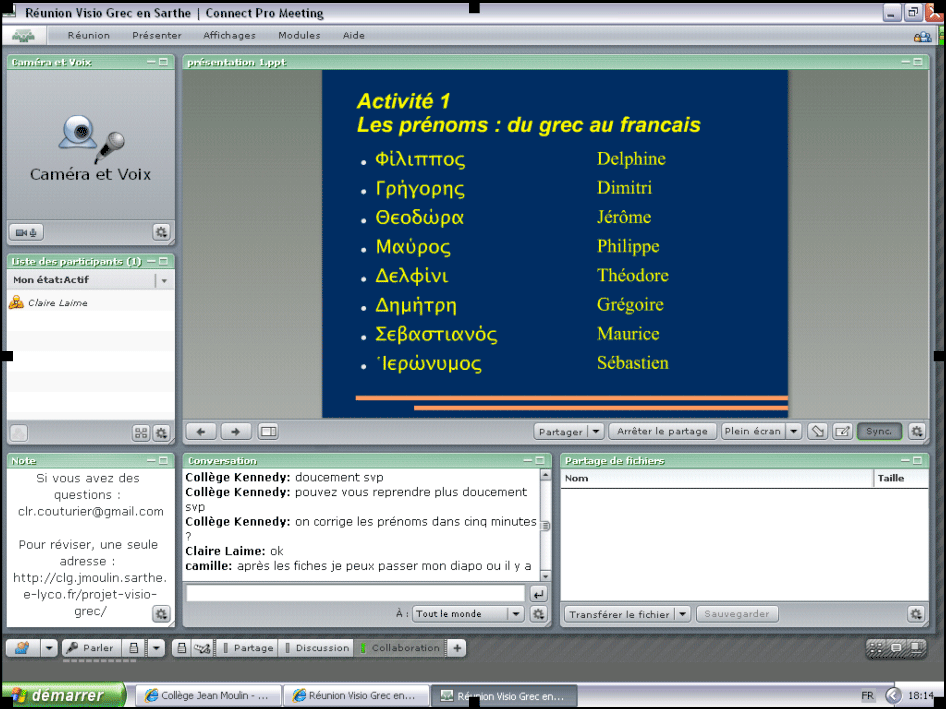
Task: Start camera and voice with webcam icon button
Action: click(26, 232)
